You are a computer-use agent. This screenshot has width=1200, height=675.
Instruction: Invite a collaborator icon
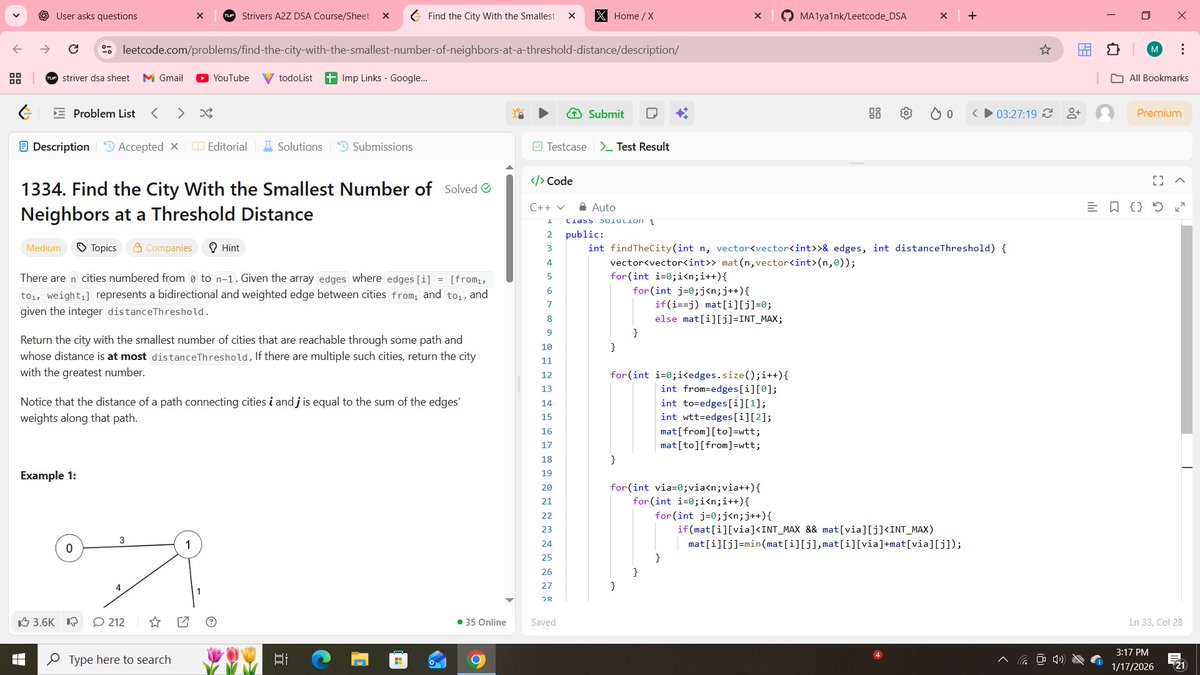[1075, 113]
